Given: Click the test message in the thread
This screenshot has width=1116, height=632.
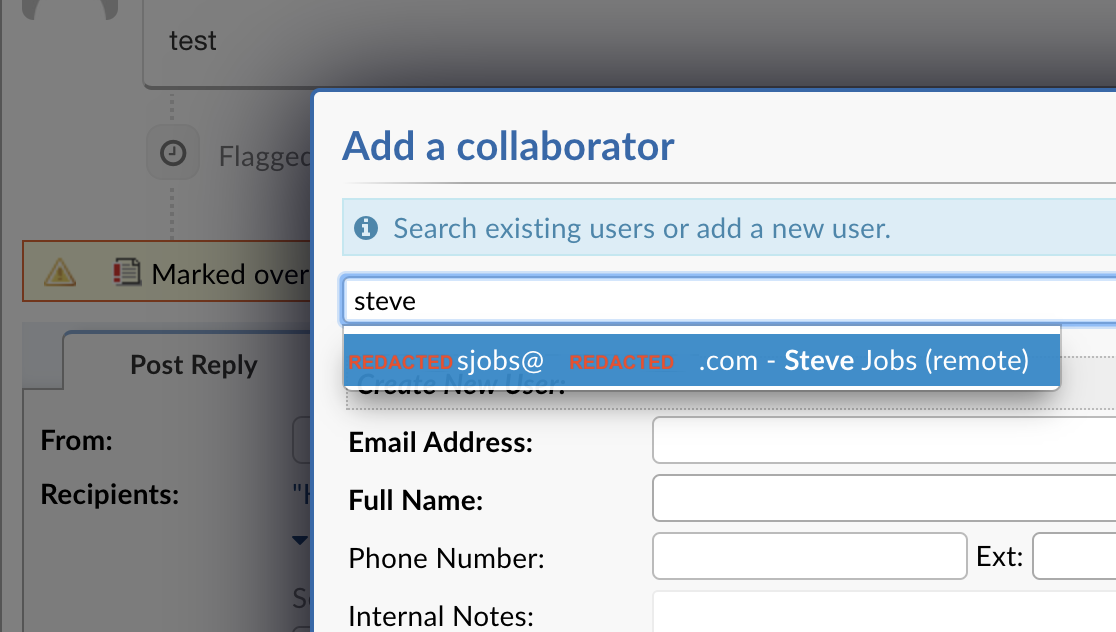Looking at the screenshot, I should coord(193,41).
